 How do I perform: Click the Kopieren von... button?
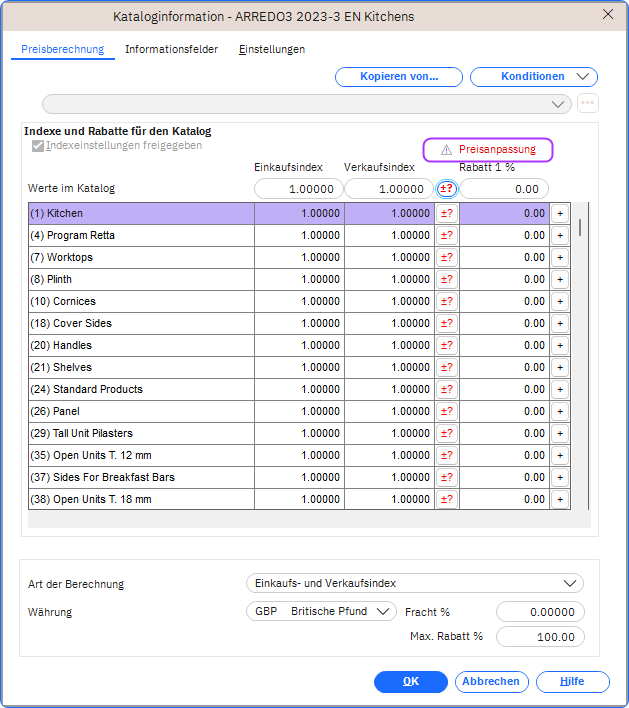coord(398,77)
